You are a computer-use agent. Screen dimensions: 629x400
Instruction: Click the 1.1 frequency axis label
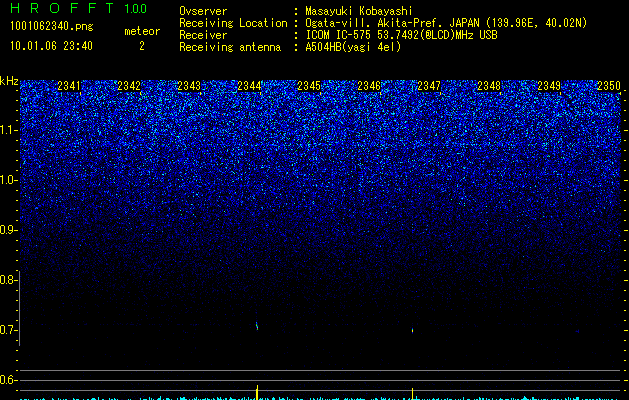pos(7,130)
